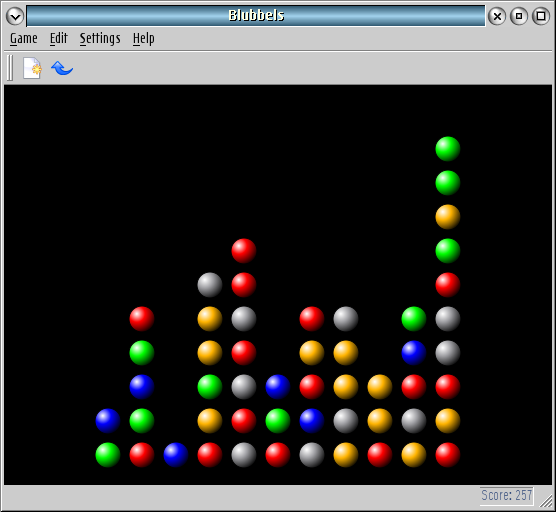Click the green ball at bottom-left corner
The width and height of the screenshot is (556, 512).
[108, 455]
